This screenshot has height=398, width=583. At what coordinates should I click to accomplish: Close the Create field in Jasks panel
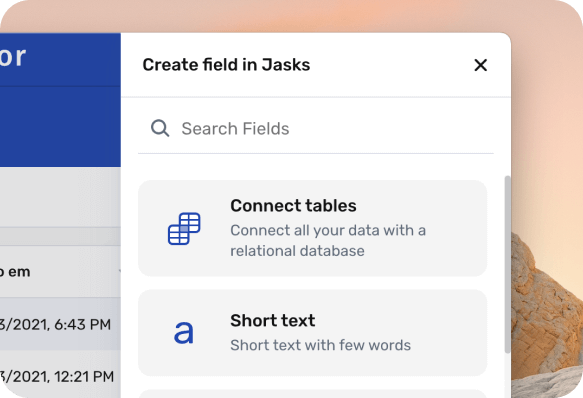click(x=480, y=65)
